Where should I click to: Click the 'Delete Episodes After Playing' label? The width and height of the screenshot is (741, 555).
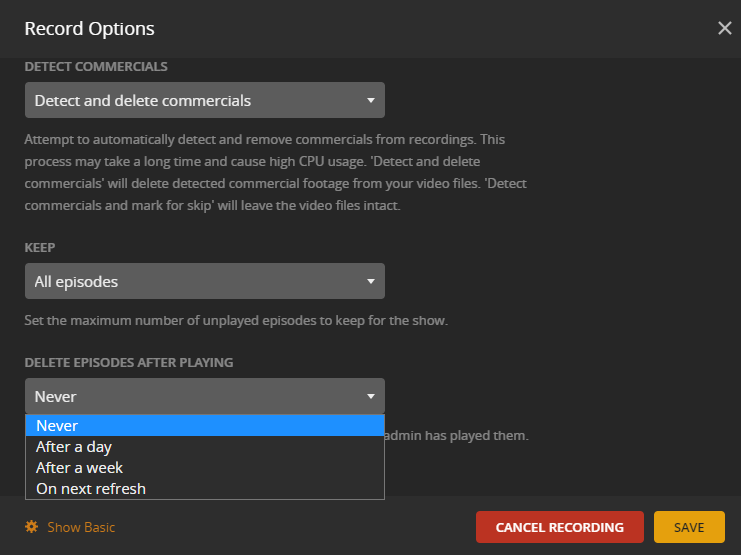click(x=129, y=362)
